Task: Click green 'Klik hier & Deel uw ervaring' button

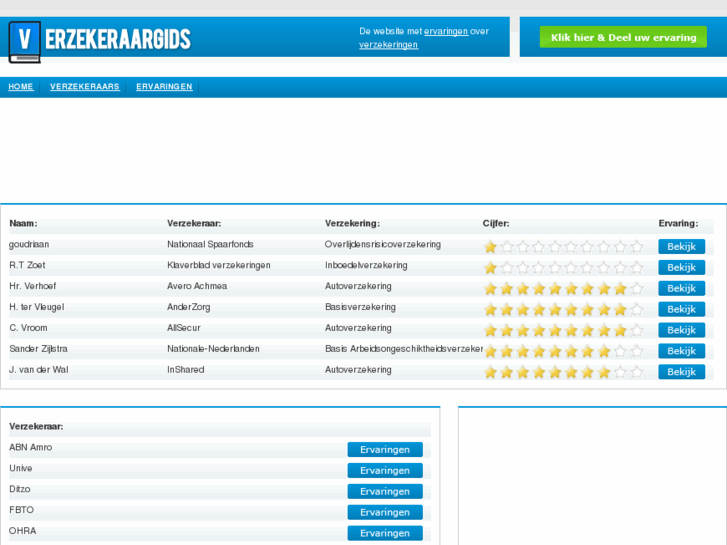Action: pyautogui.click(x=623, y=37)
